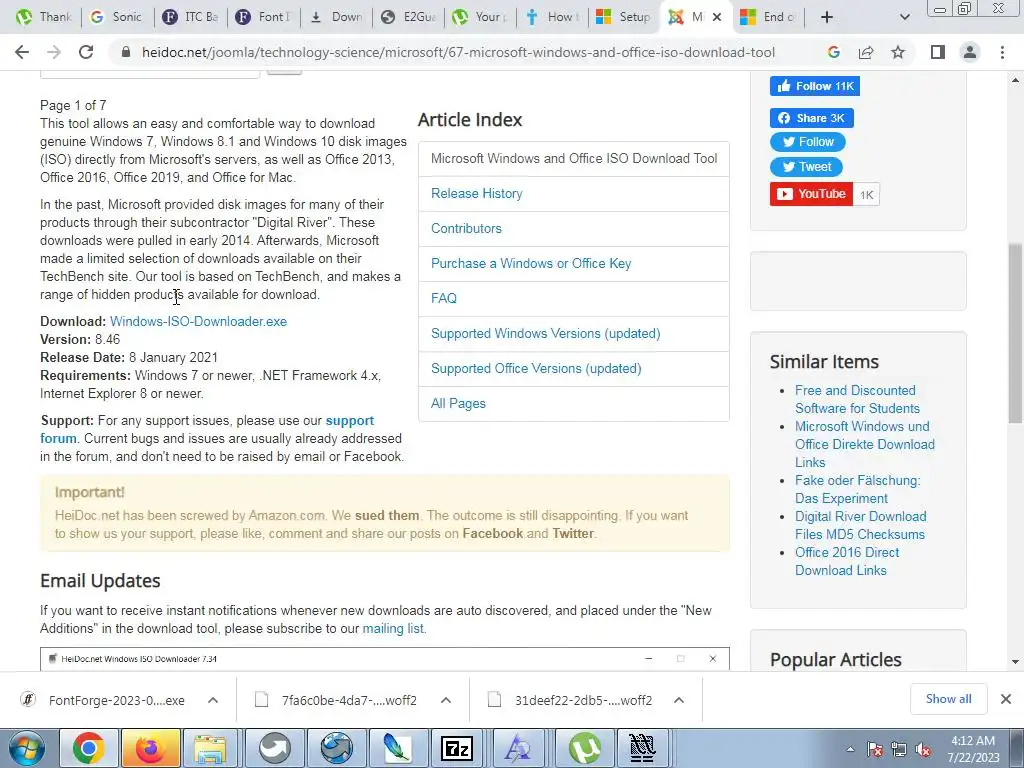Switch to the Down tab
The image size is (1024, 768).
[336, 17]
